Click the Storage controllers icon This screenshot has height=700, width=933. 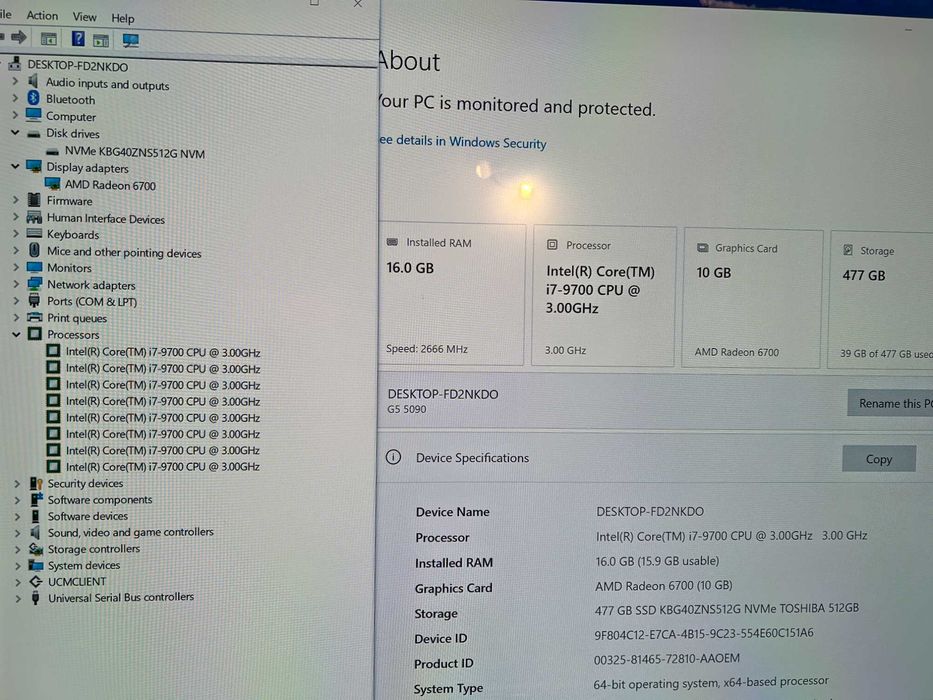pos(36,548)
